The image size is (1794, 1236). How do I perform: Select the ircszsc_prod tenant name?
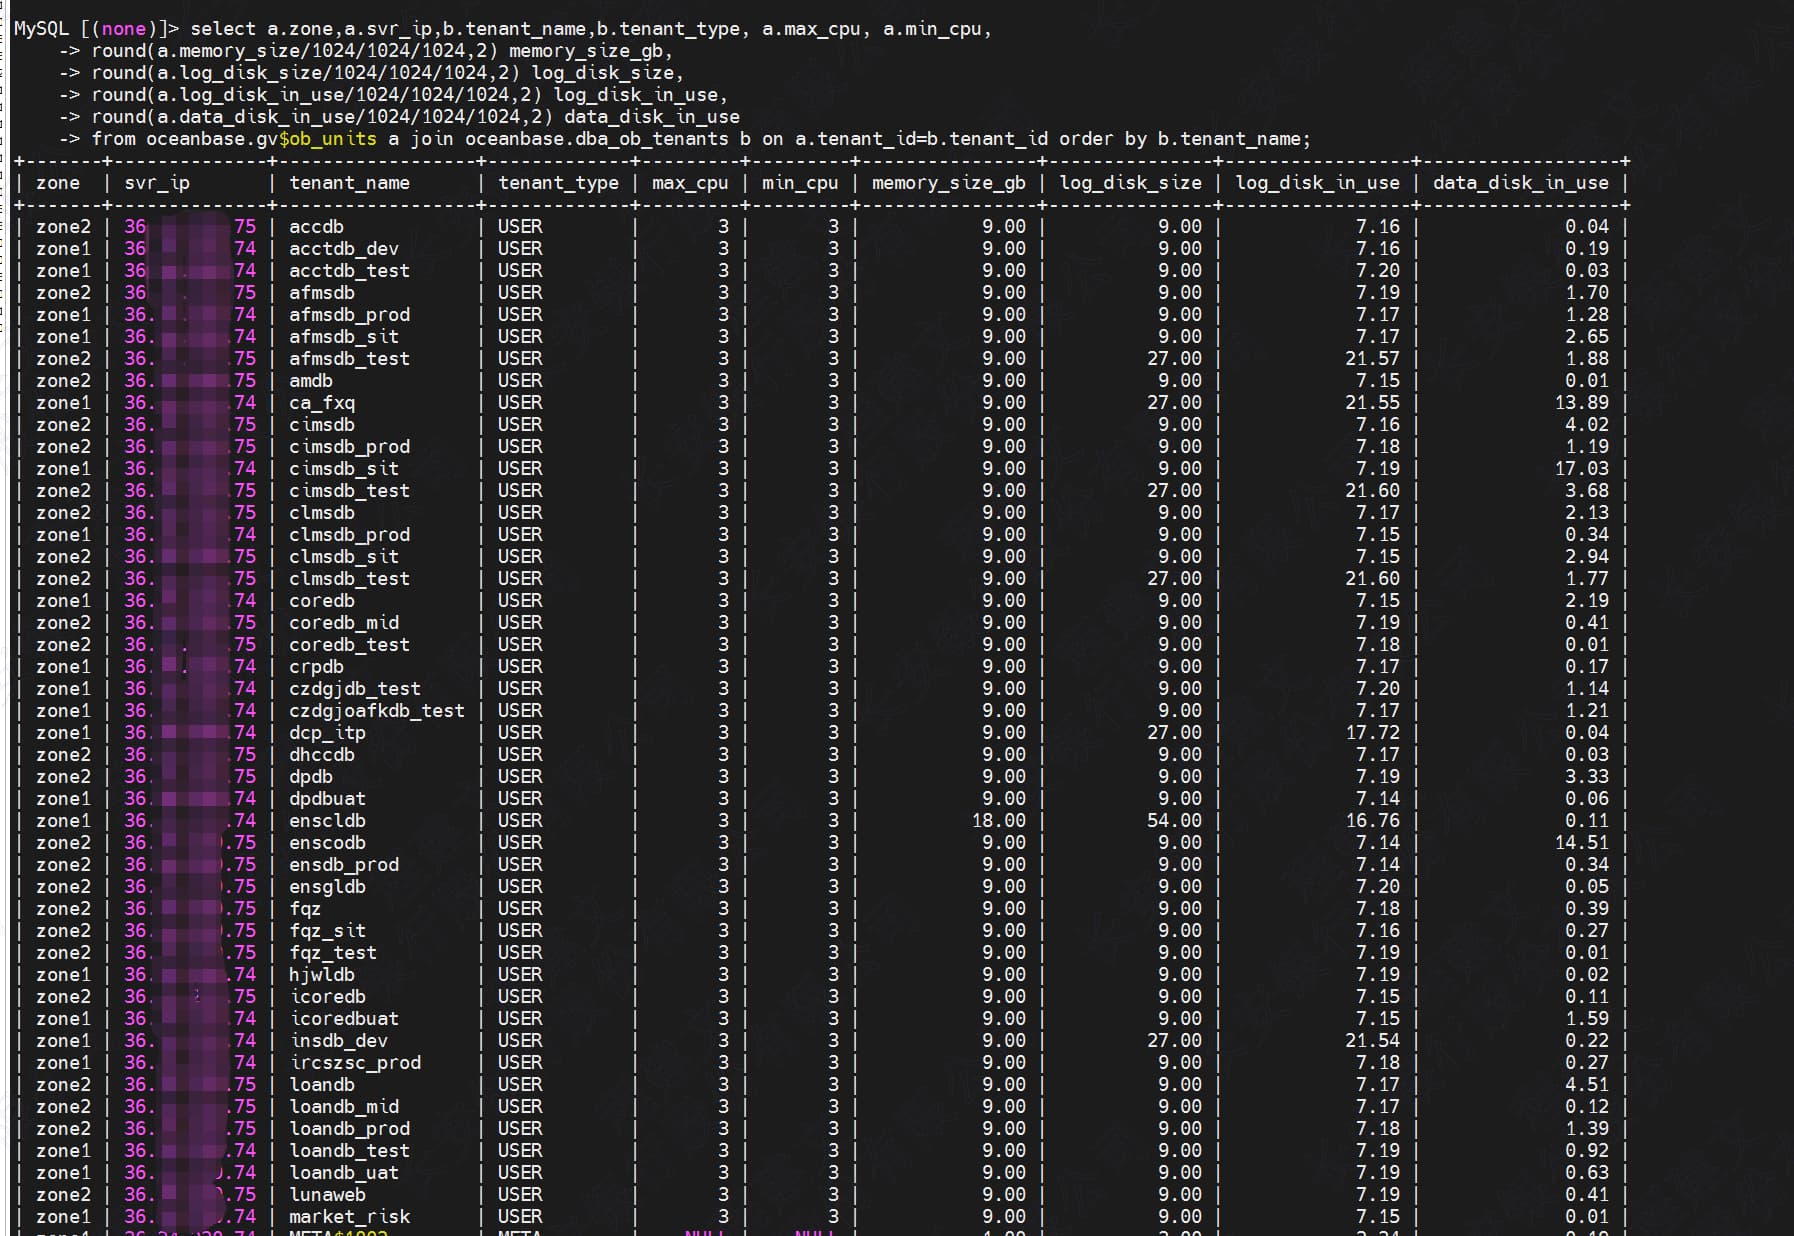tap(355, 1063)
